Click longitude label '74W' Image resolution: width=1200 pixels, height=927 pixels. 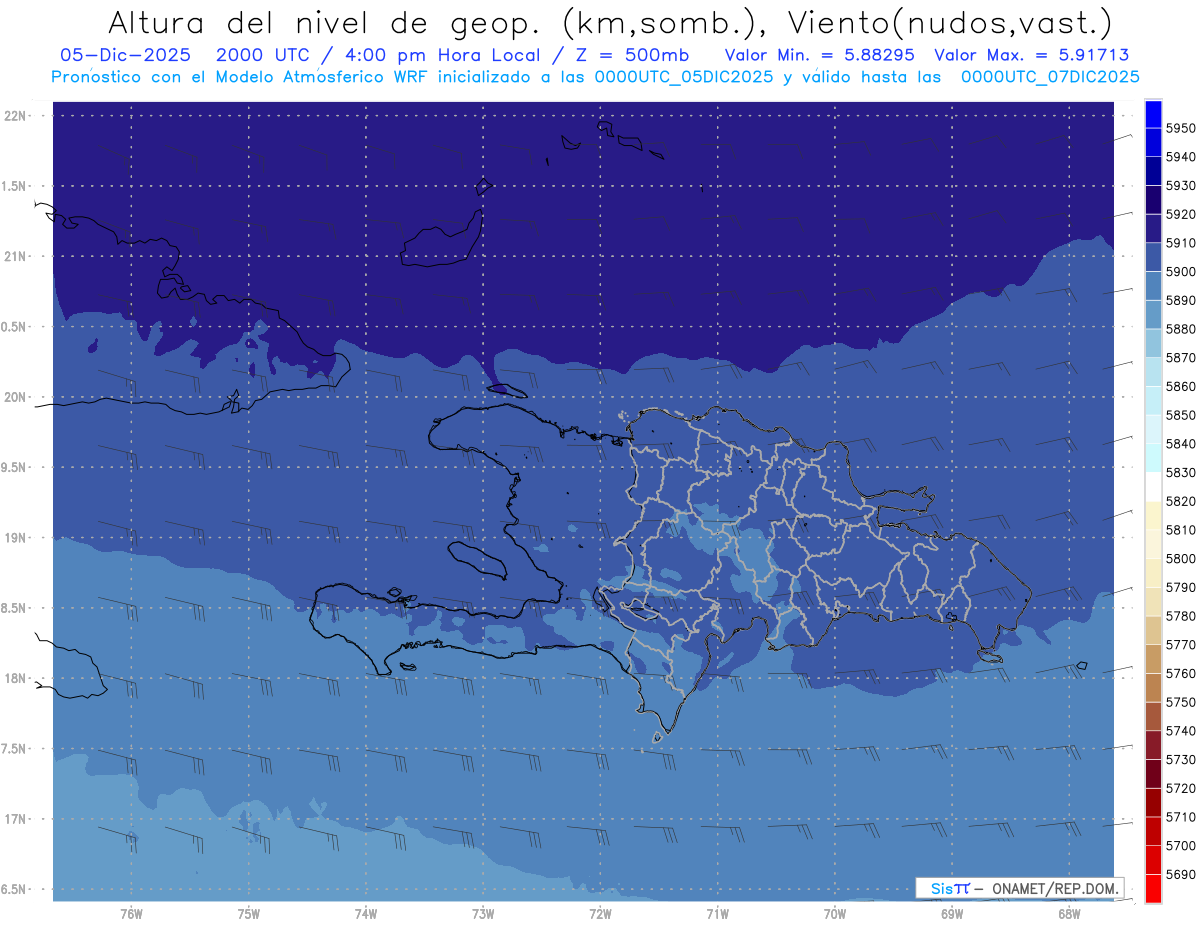366,914
